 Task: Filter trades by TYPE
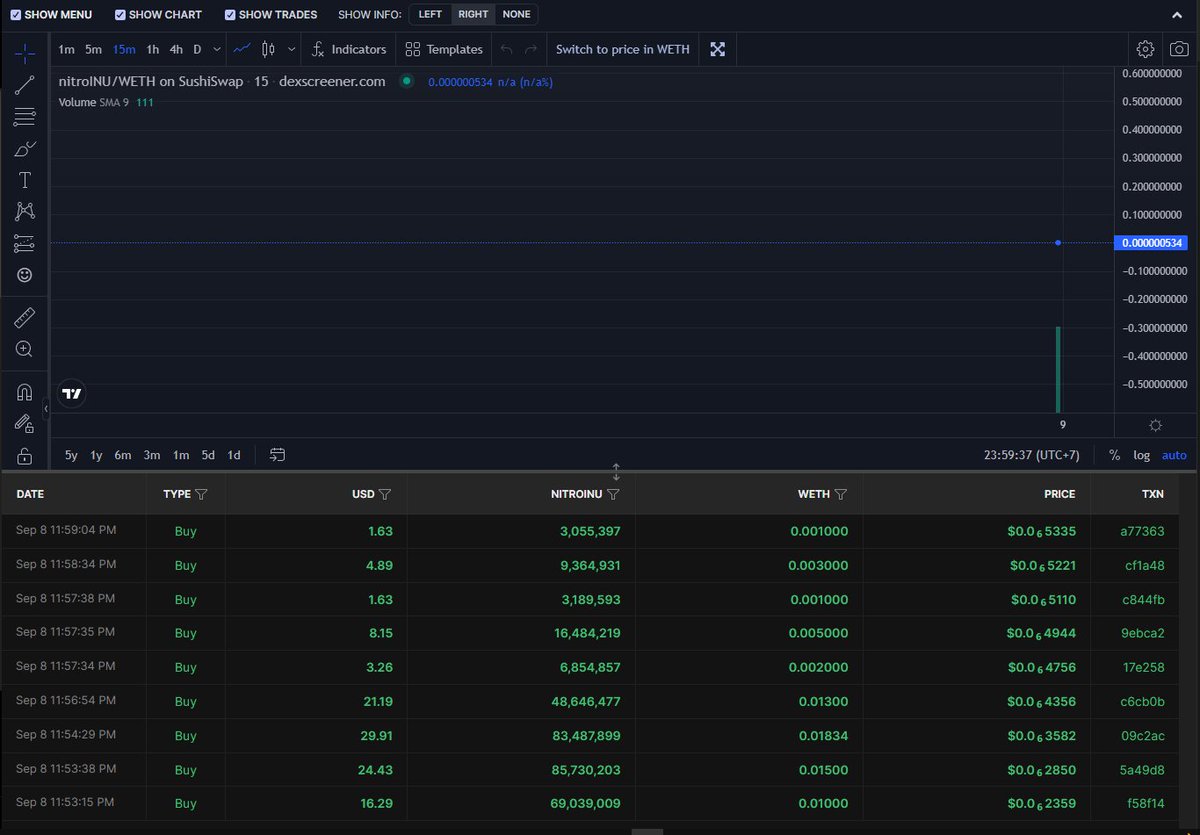(201, 494)
